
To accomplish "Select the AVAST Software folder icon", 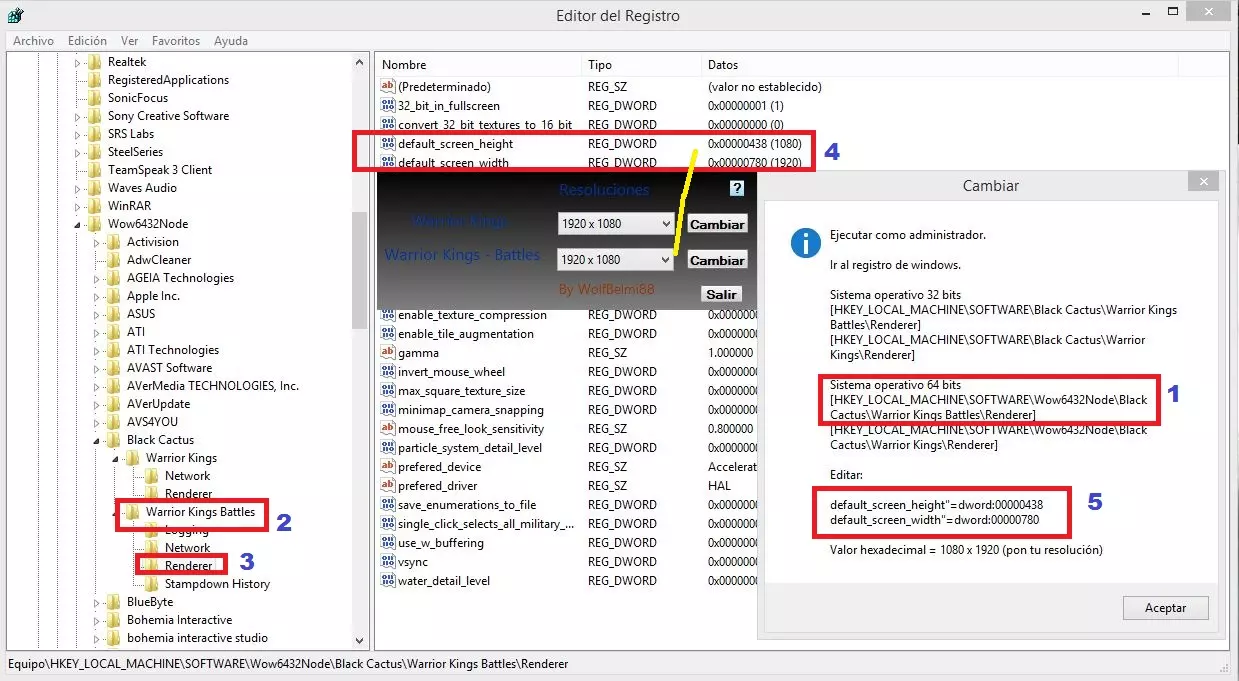I will point(114,368).
